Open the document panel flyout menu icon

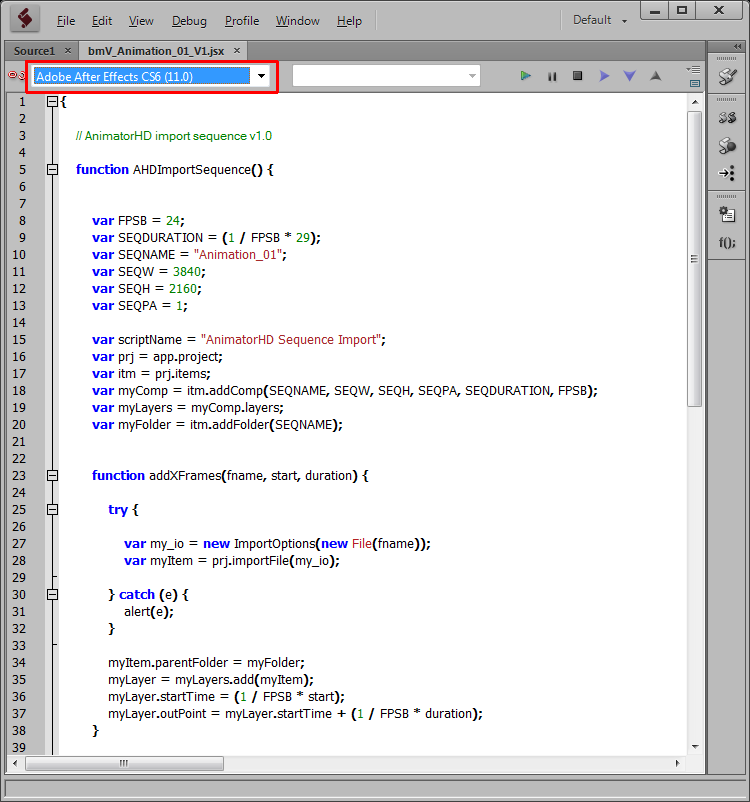694,70
